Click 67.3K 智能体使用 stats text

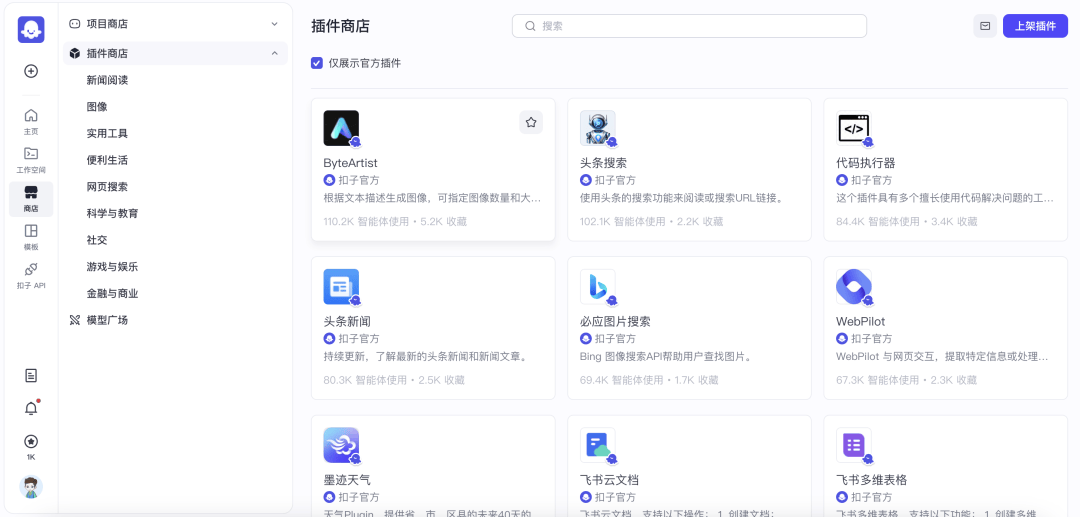pos(878,380)
